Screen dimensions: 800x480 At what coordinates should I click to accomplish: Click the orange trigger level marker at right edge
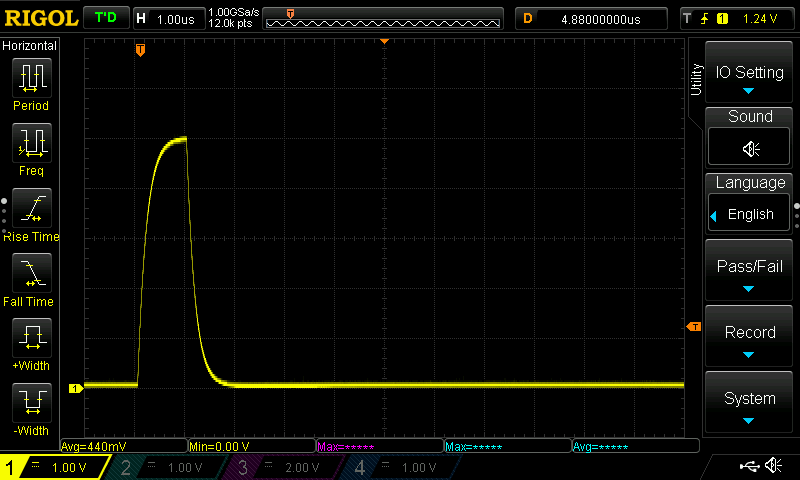pos(692,327)
